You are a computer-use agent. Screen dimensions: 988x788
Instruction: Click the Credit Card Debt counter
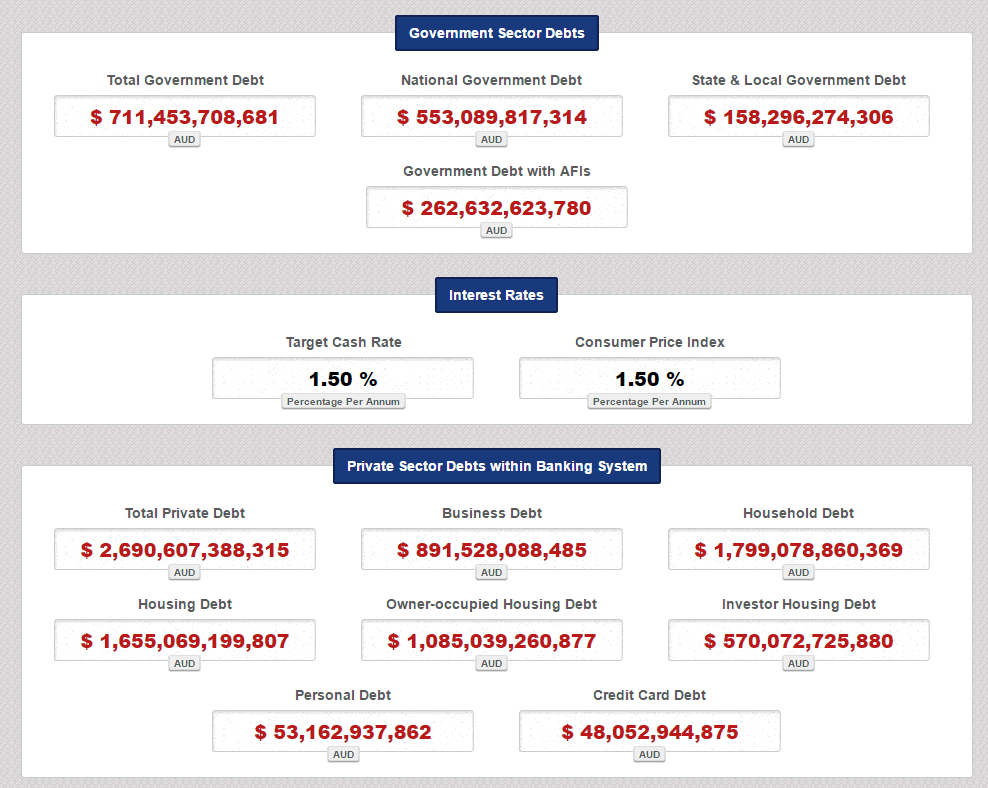(x=649, y=732)
